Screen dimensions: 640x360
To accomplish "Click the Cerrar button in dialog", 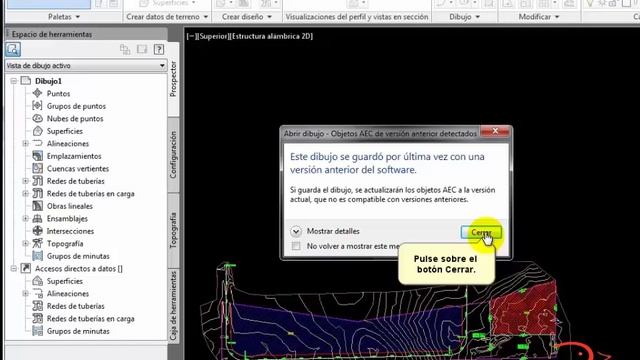I will [481, 232].
